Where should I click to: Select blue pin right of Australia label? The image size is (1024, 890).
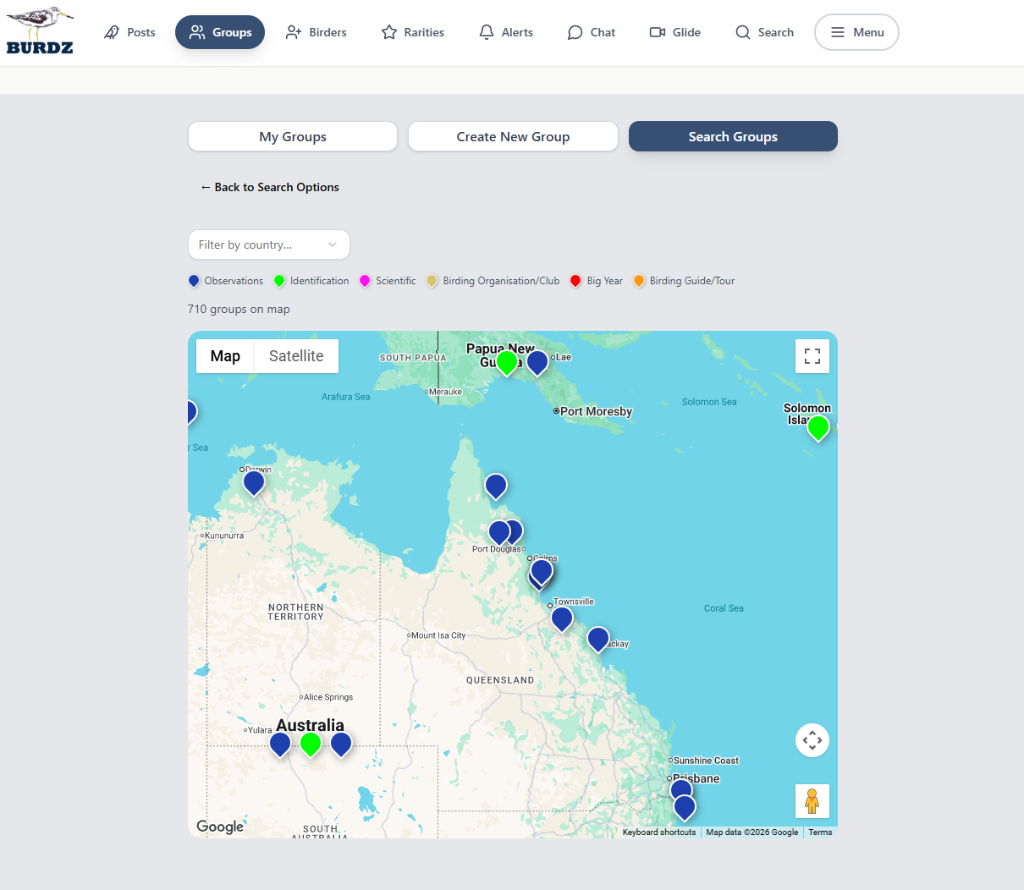pyautogui.click(x=341, y=744)
